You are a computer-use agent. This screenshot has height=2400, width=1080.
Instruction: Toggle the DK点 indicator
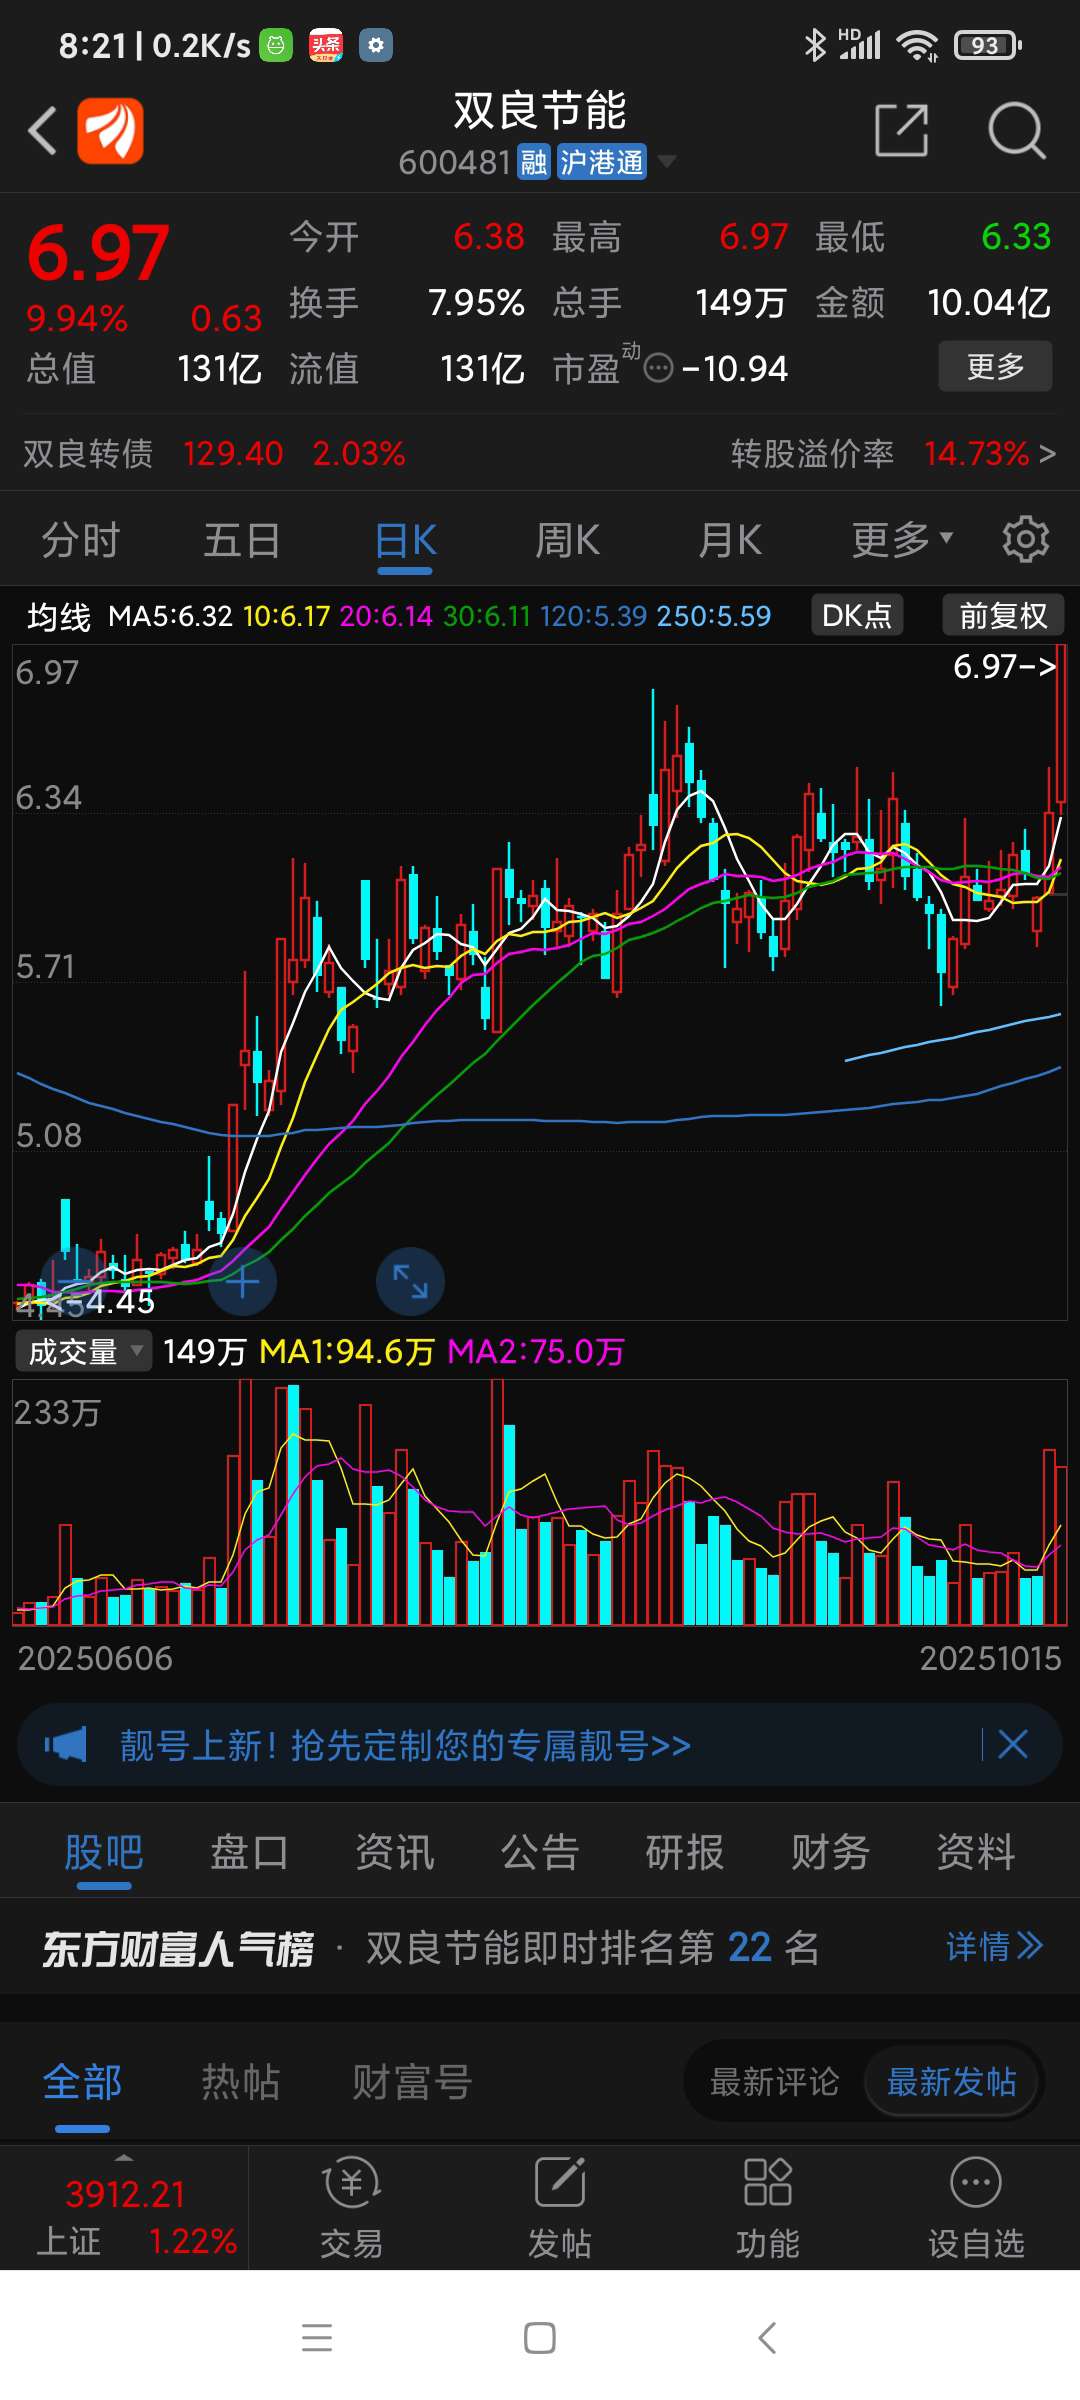pos(857,615)
